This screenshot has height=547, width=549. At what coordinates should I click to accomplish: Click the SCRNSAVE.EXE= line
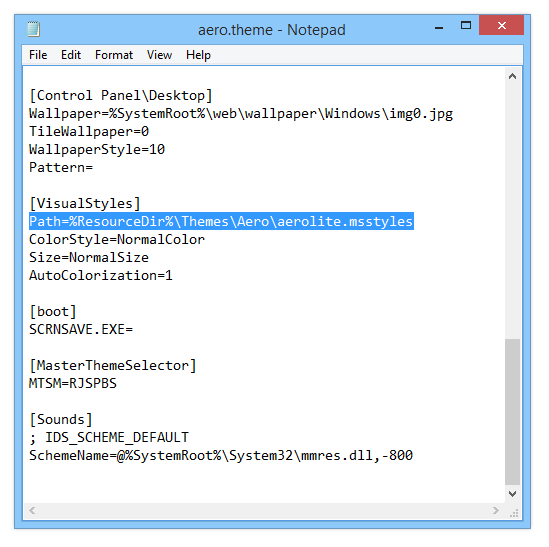click(x=81, y=330)
